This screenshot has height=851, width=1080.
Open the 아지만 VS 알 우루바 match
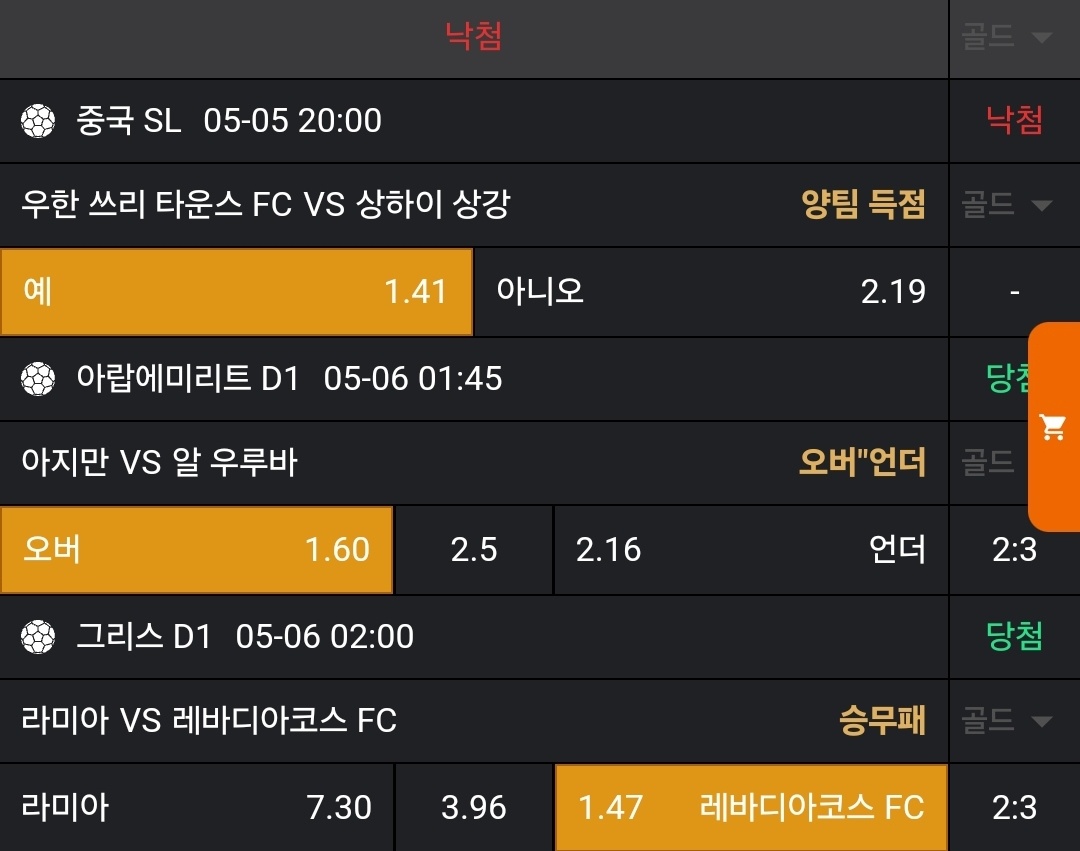pyautogui.click(x=160, y=463)
